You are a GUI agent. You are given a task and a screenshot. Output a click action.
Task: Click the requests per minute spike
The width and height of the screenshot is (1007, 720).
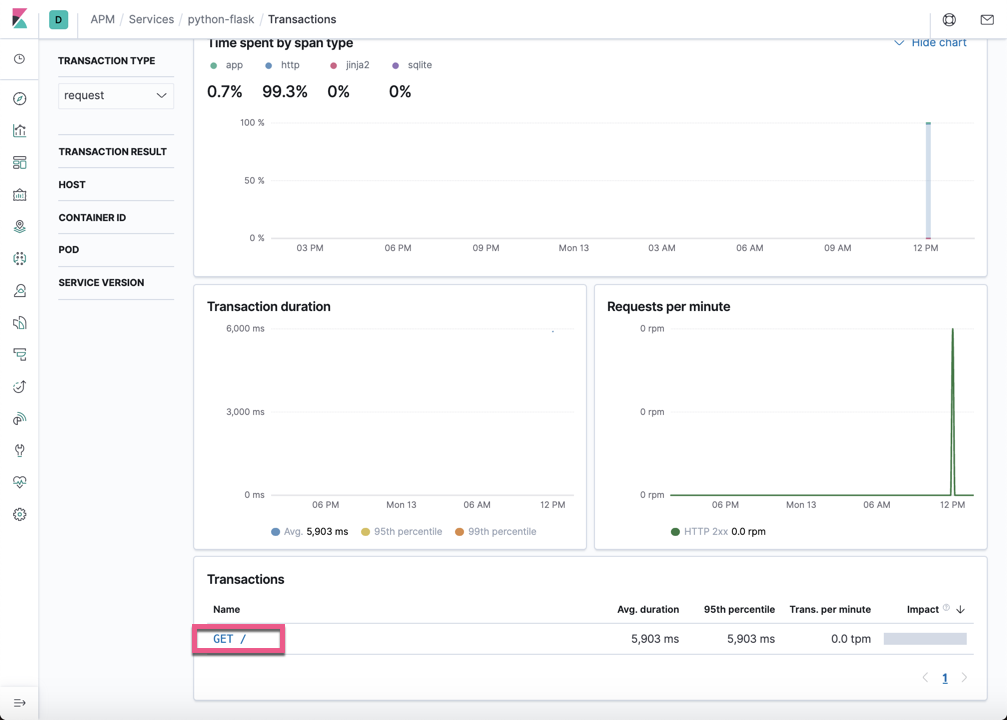pyautogui.click(x=952, y=411)
